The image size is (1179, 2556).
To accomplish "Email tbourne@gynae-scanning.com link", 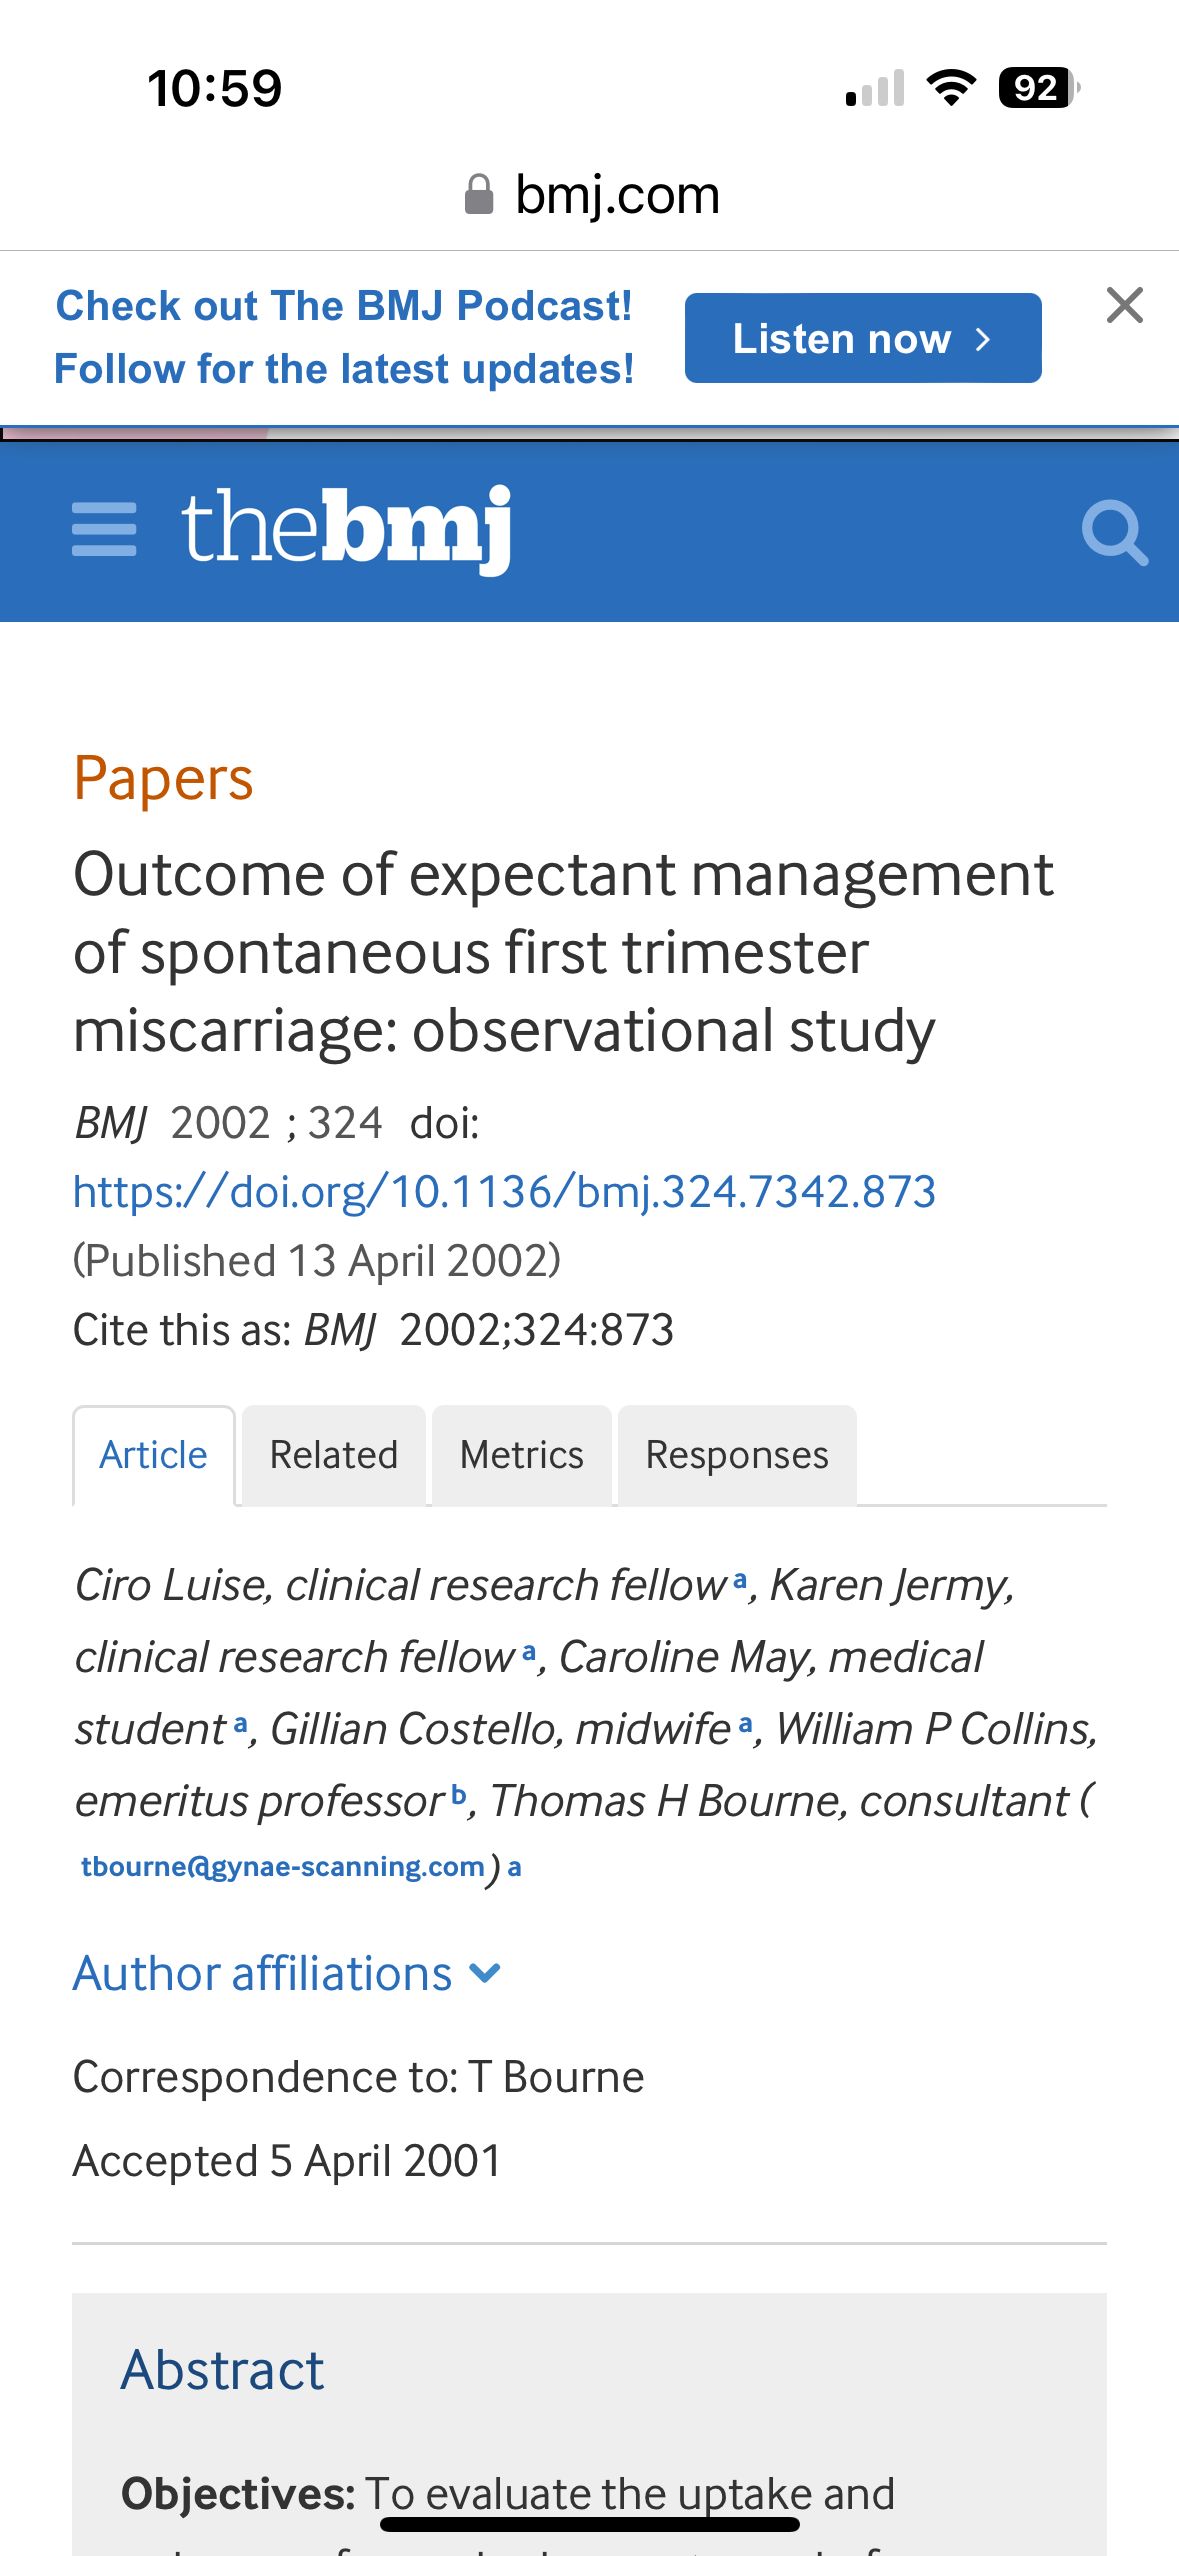I will coord(283,1867).
